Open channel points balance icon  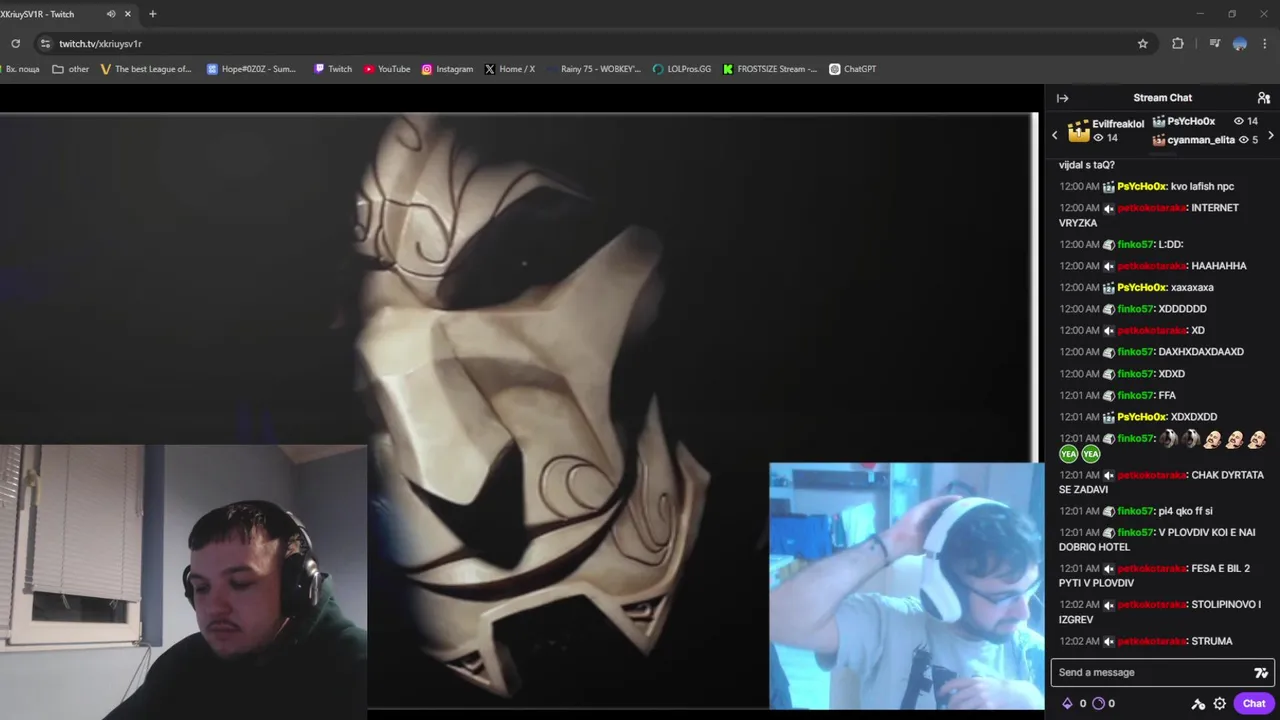click(1098, 704)
